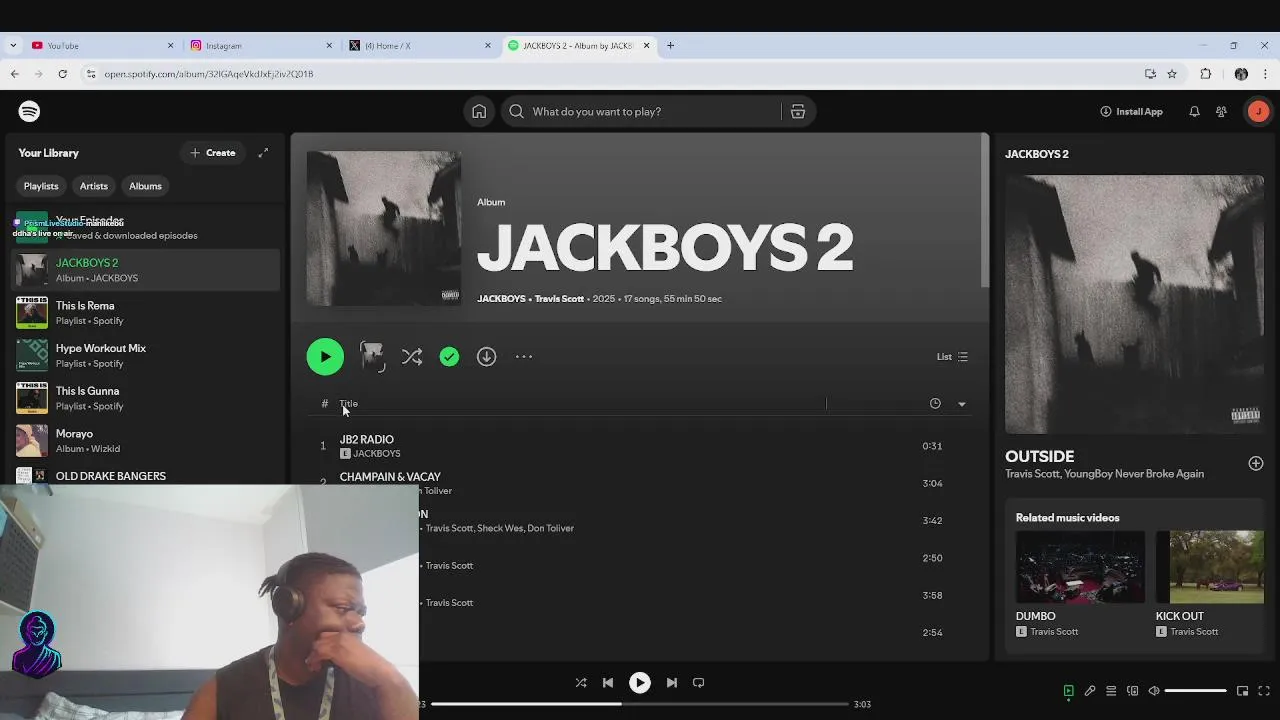Open the Friend Activity icon
Viewport: 1280px width, 720px height.
pyautogui.click(x=1221, y=111)
